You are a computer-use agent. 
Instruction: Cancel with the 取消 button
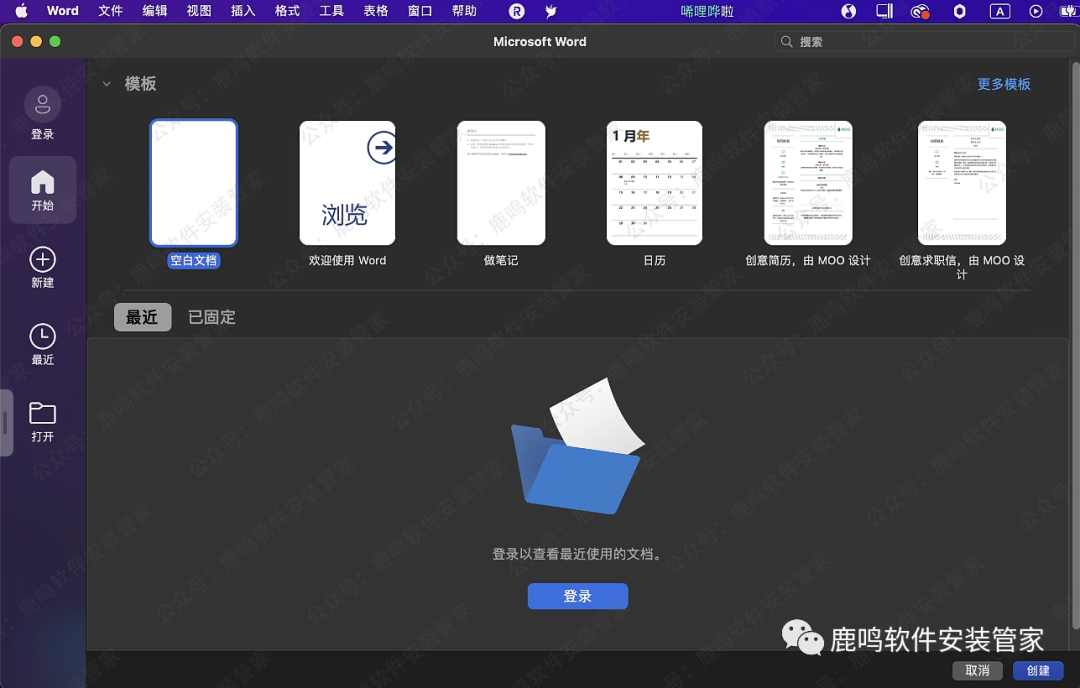977,670
